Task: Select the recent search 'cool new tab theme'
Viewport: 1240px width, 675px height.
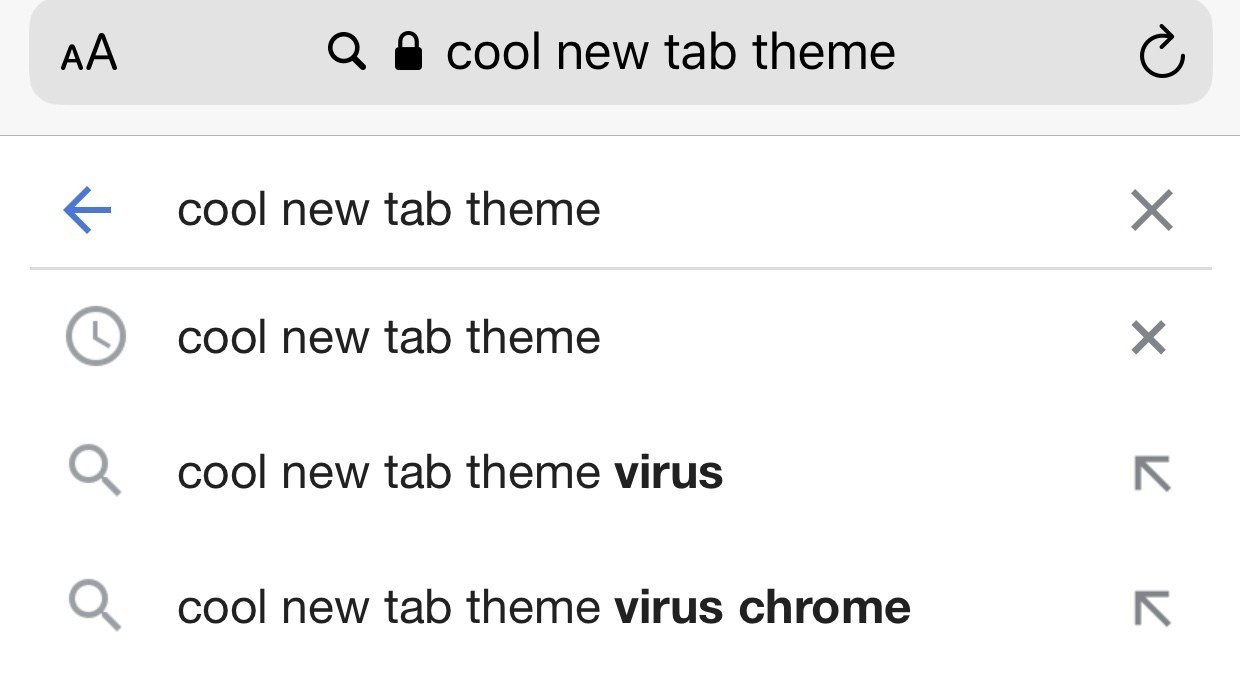Action: (x=389, y=338)
